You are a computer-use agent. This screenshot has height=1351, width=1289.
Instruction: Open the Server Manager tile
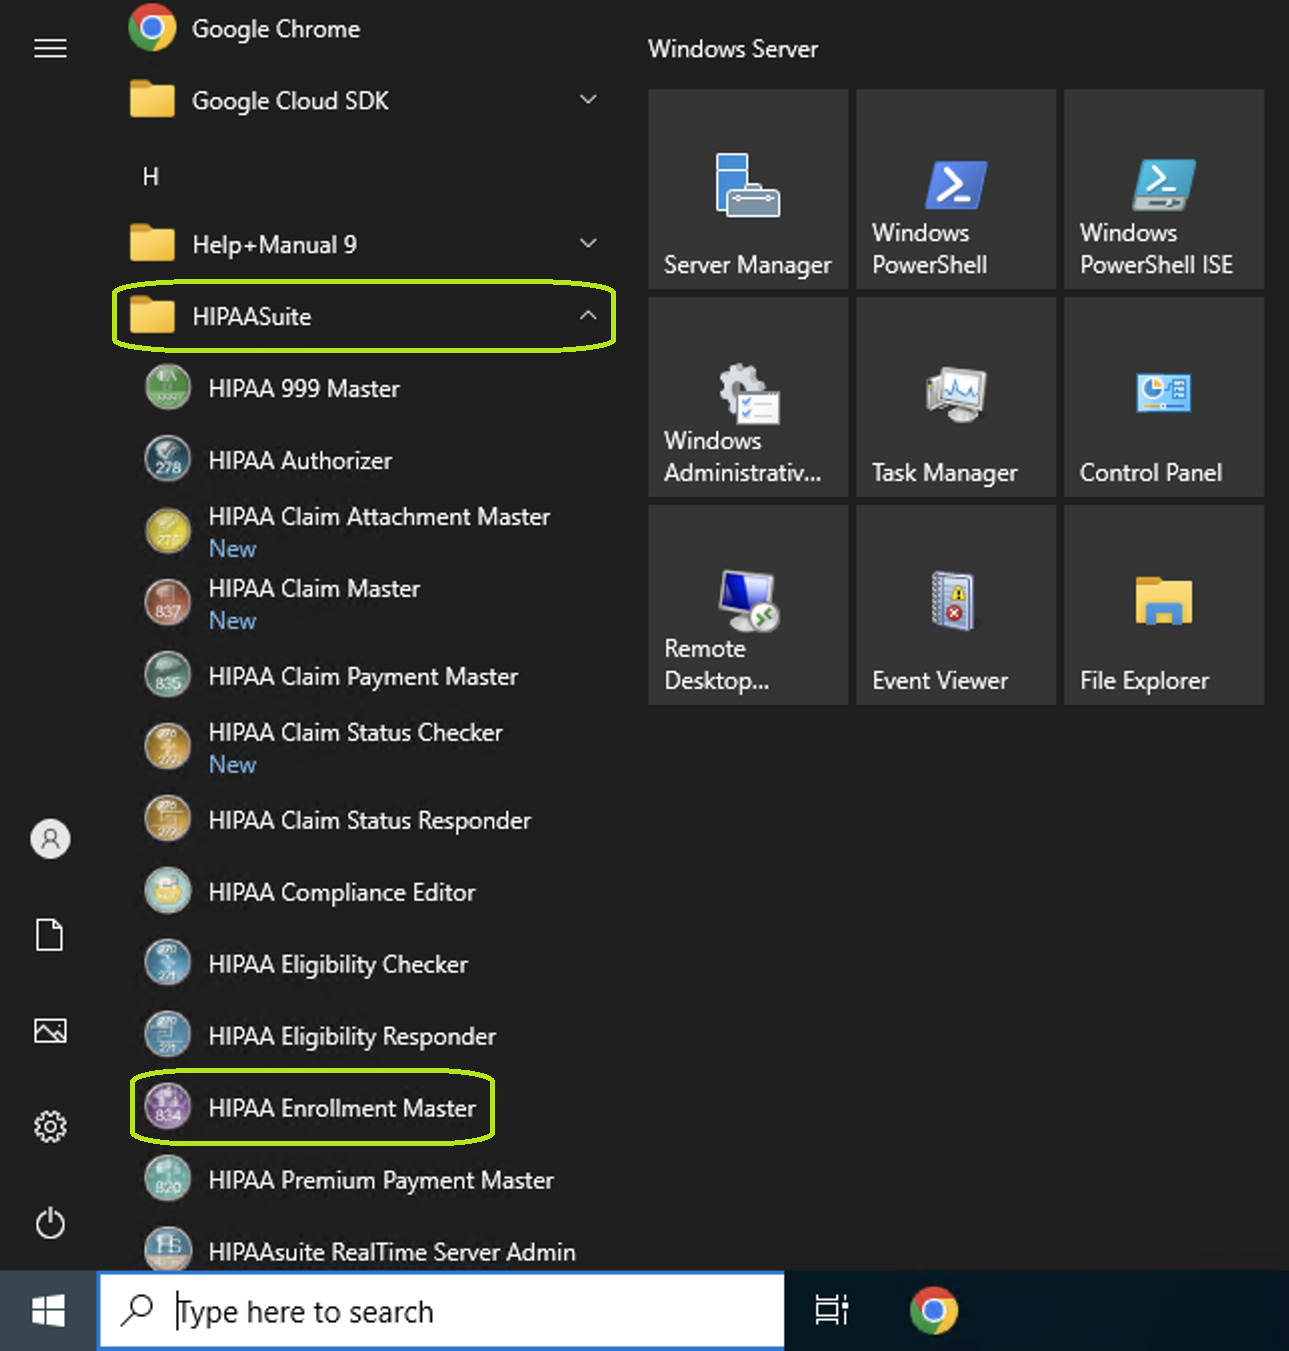coord(748,189)
